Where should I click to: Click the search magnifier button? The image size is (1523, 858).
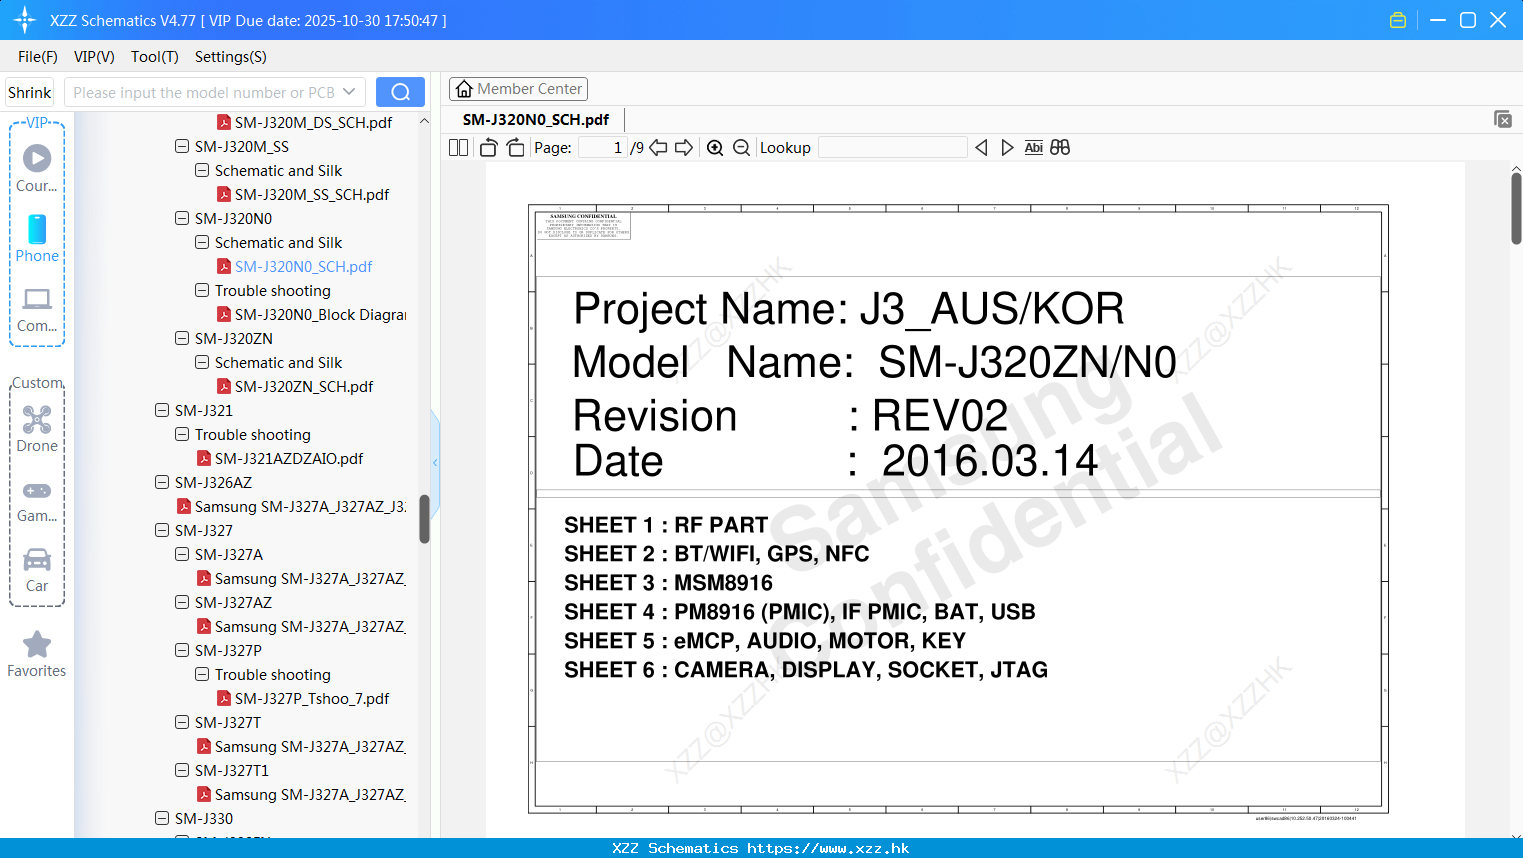click(x=400, y=92)
